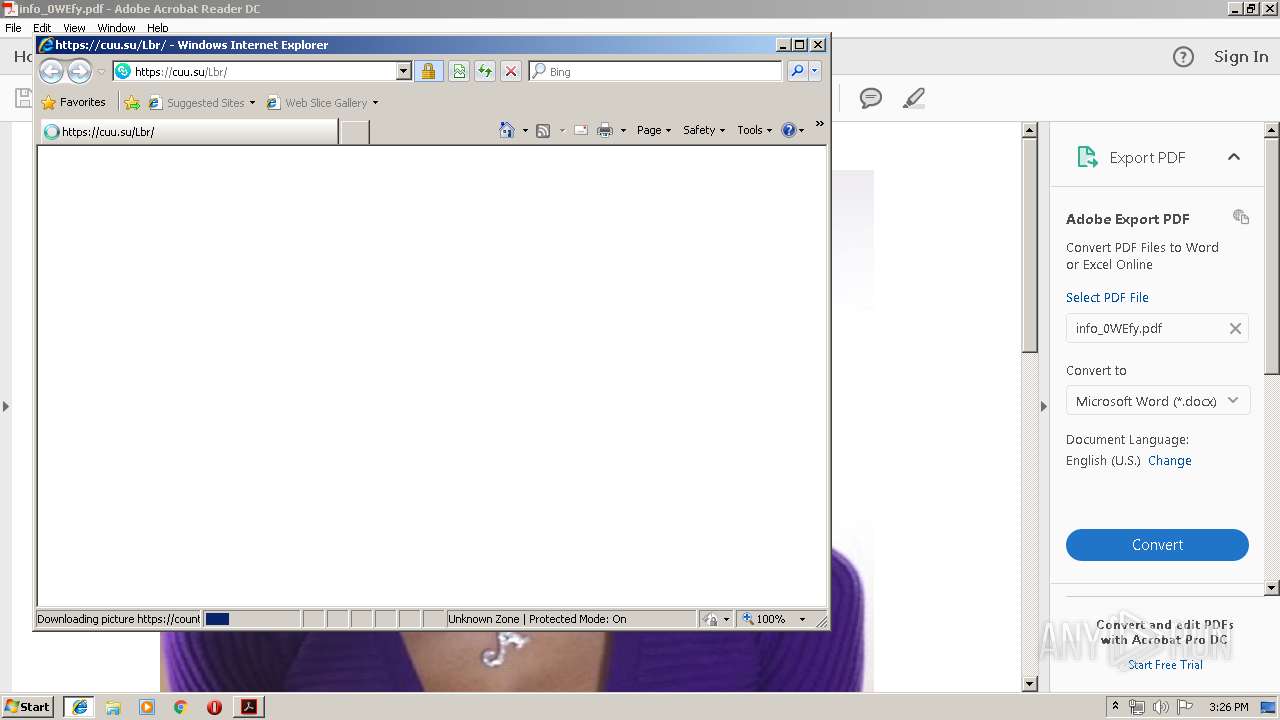Screen dimensions: 1280x720
Task: Open the Favorites center
Action: [x=73, y=102]
